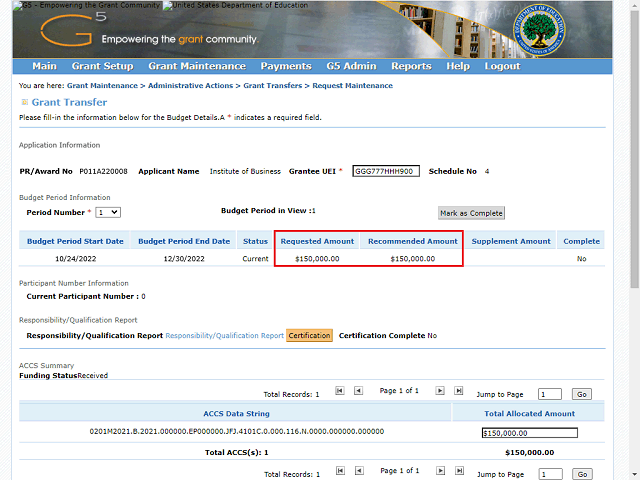This screenshot has width=640, height=480.
Task: Click Go button in upper pagination
Action: click(582, 394)
